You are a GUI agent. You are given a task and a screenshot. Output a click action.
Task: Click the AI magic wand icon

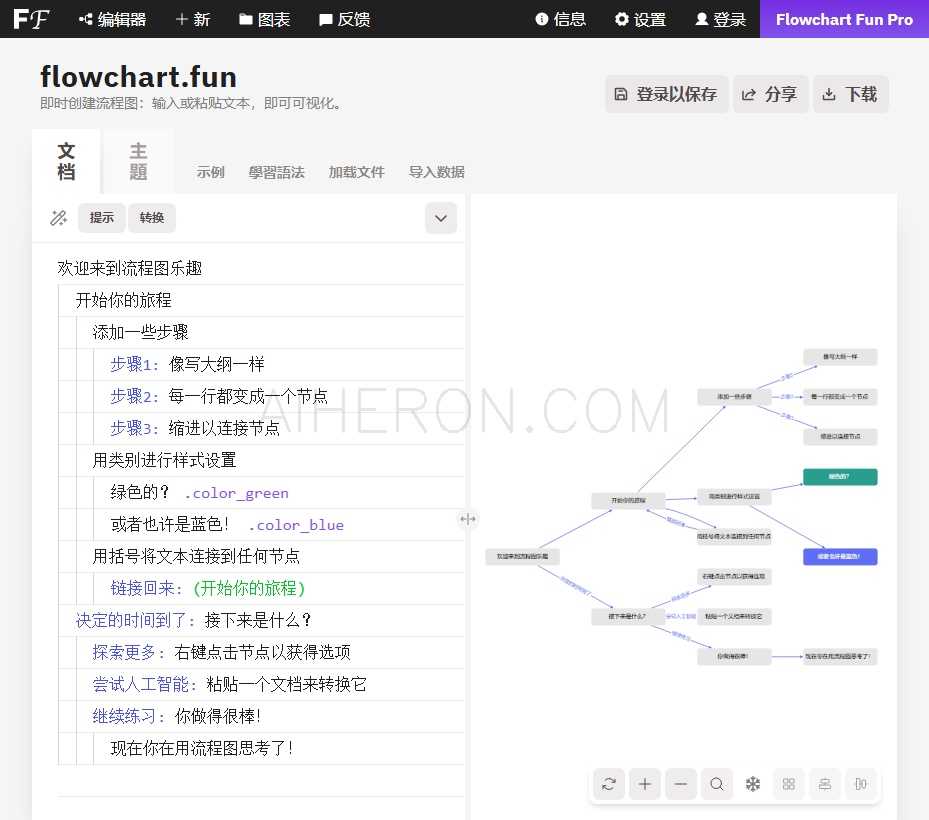click(x=58, y=218)
